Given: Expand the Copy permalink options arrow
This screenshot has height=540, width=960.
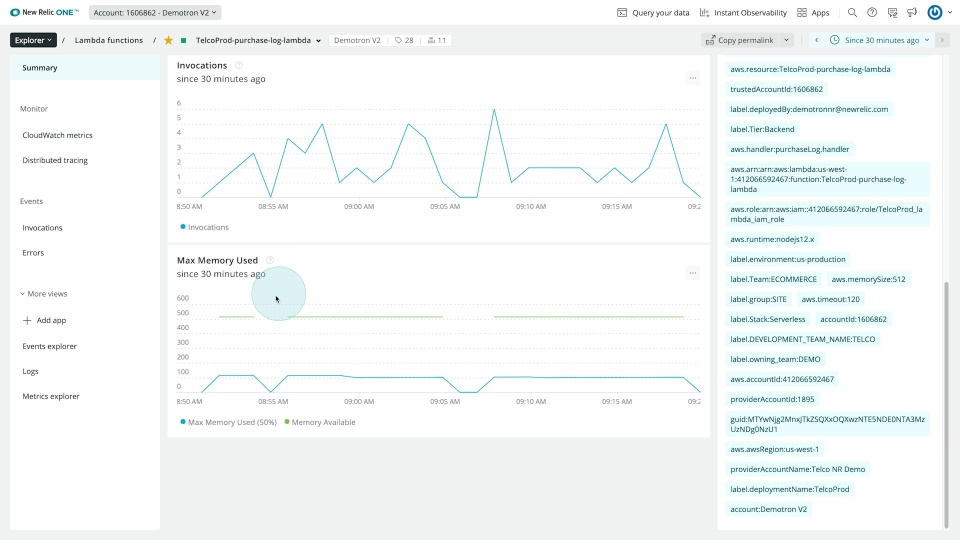Looking at the screenshot, I should click(x=787, y=40).
